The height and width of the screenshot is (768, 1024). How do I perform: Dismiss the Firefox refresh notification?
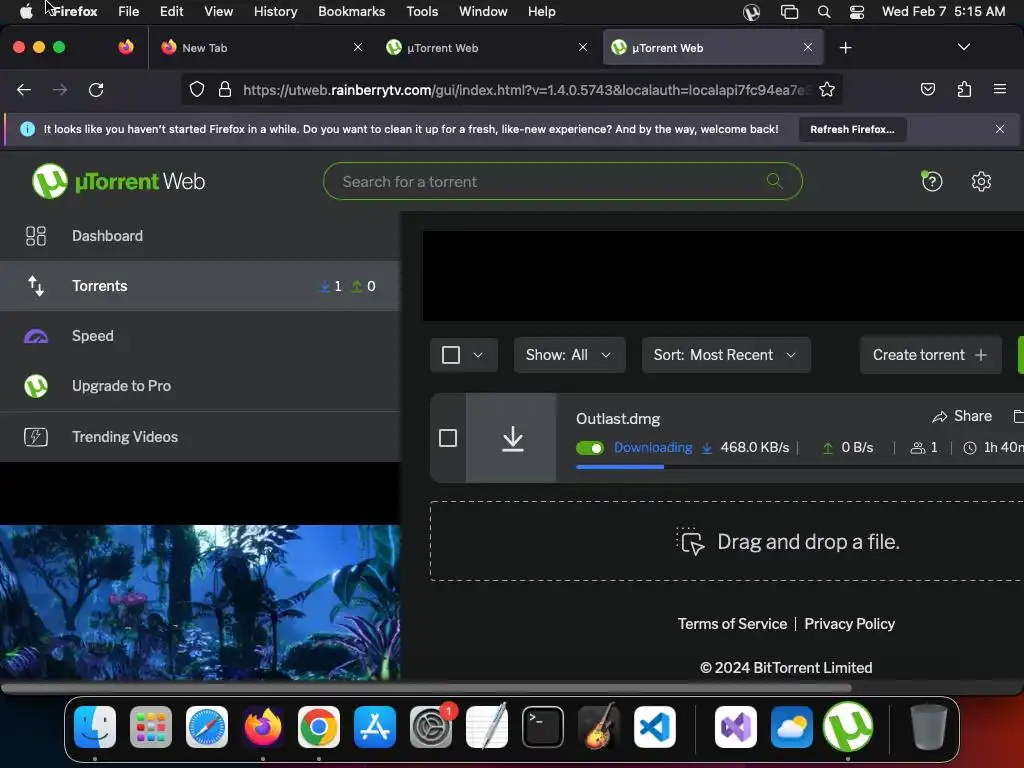[x=999, y=129]
